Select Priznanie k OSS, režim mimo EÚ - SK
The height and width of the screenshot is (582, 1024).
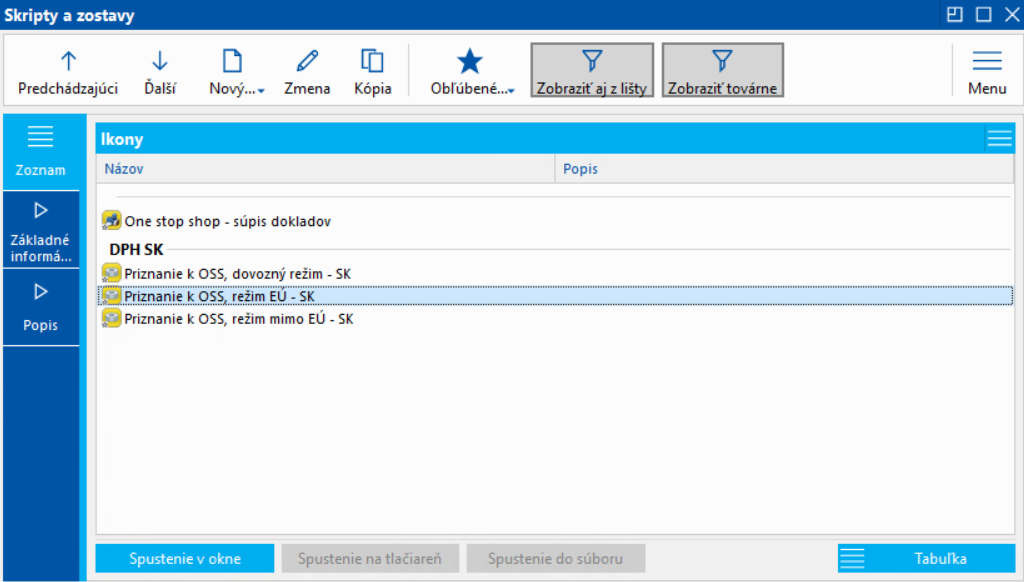click(x=555, y=319)
